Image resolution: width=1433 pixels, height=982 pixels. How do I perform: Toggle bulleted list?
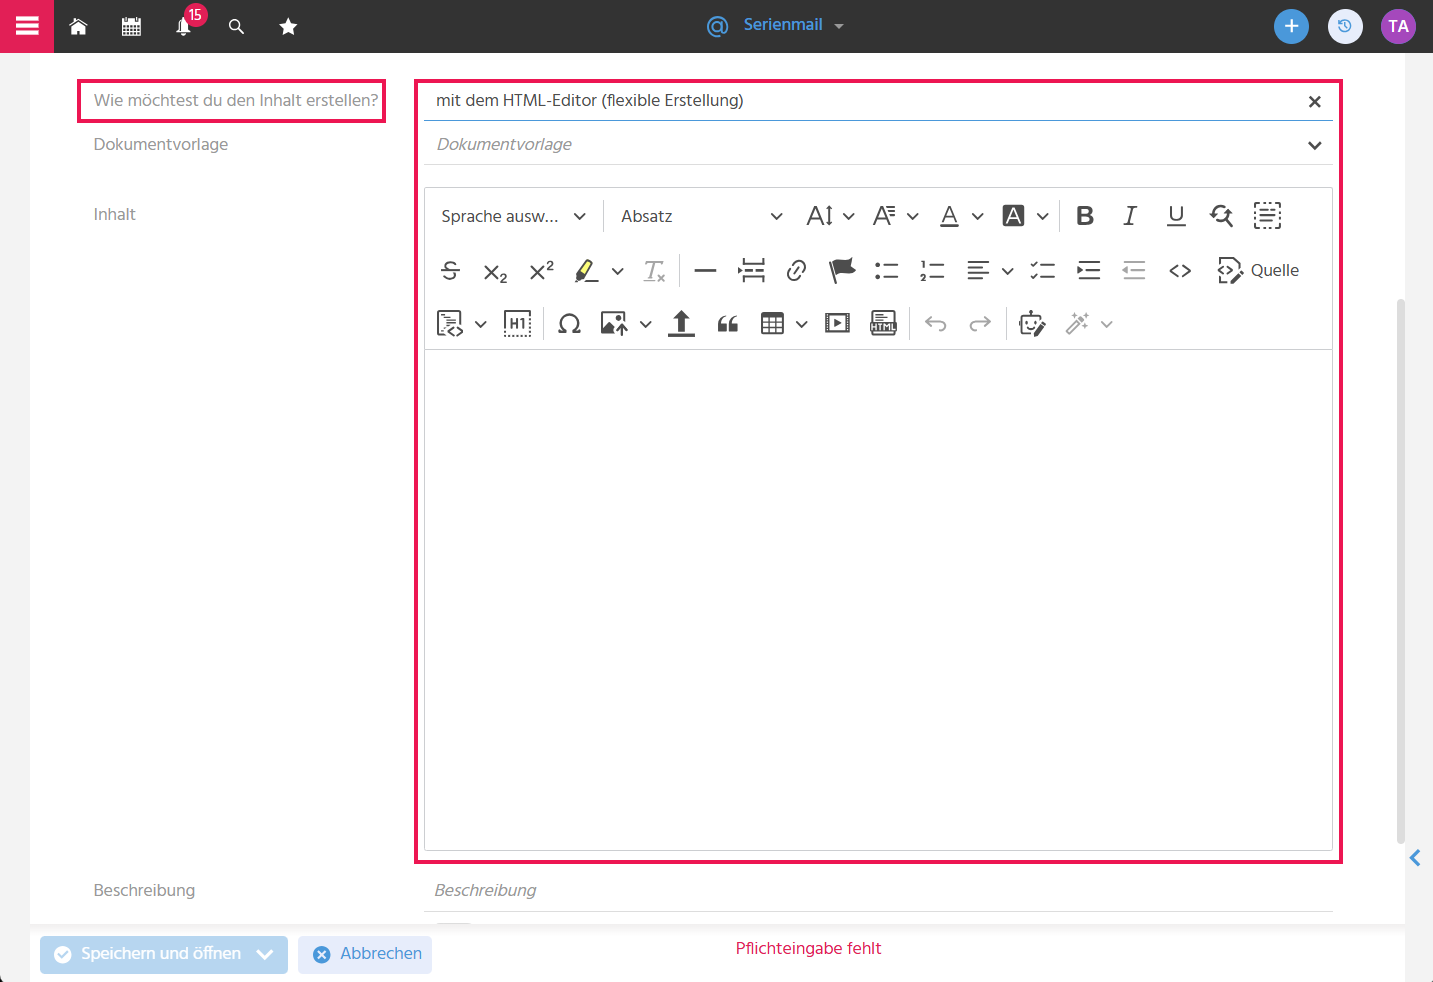[886, 270]
